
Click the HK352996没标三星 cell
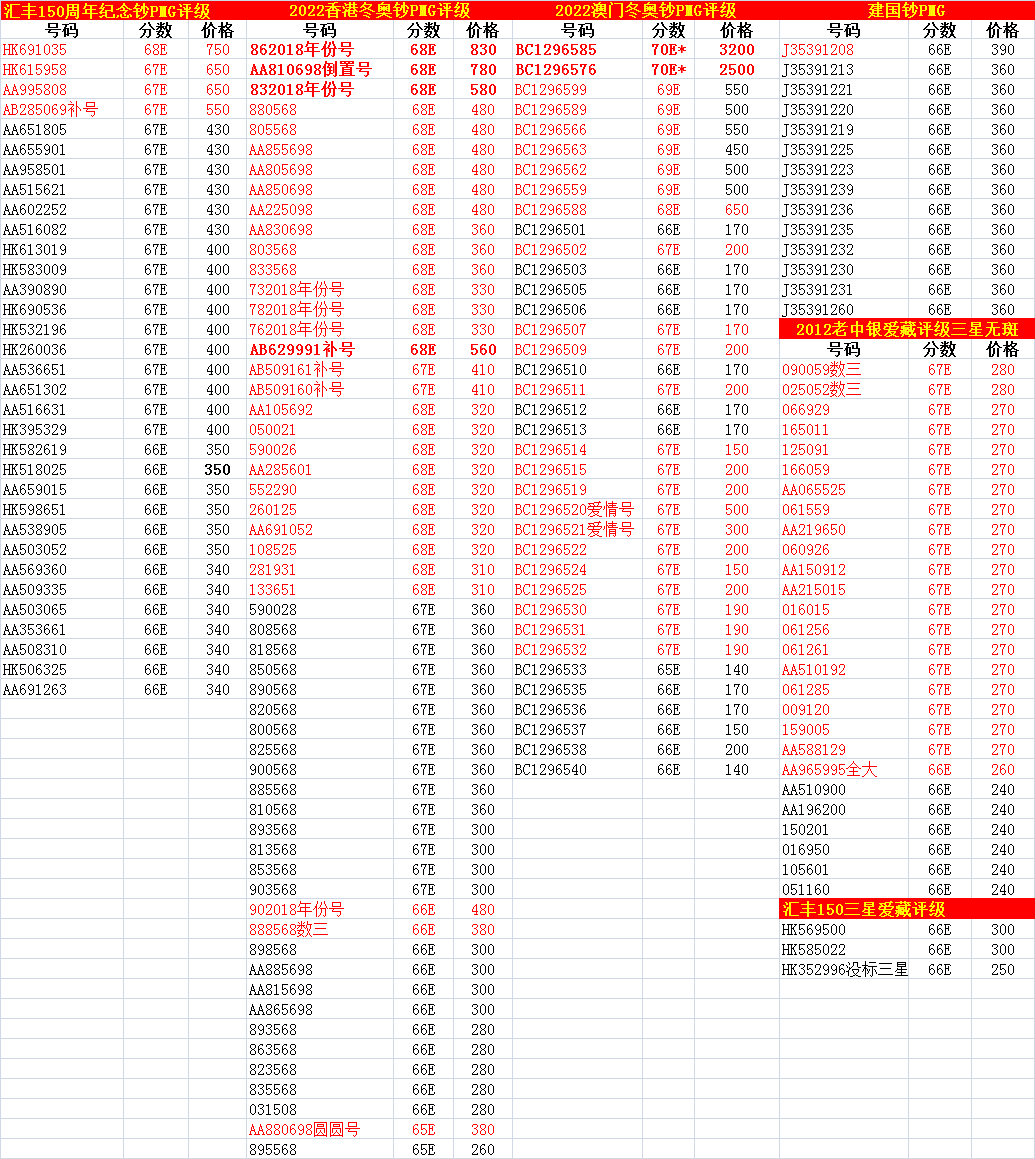pyautogui.click(x=844, y=970)
